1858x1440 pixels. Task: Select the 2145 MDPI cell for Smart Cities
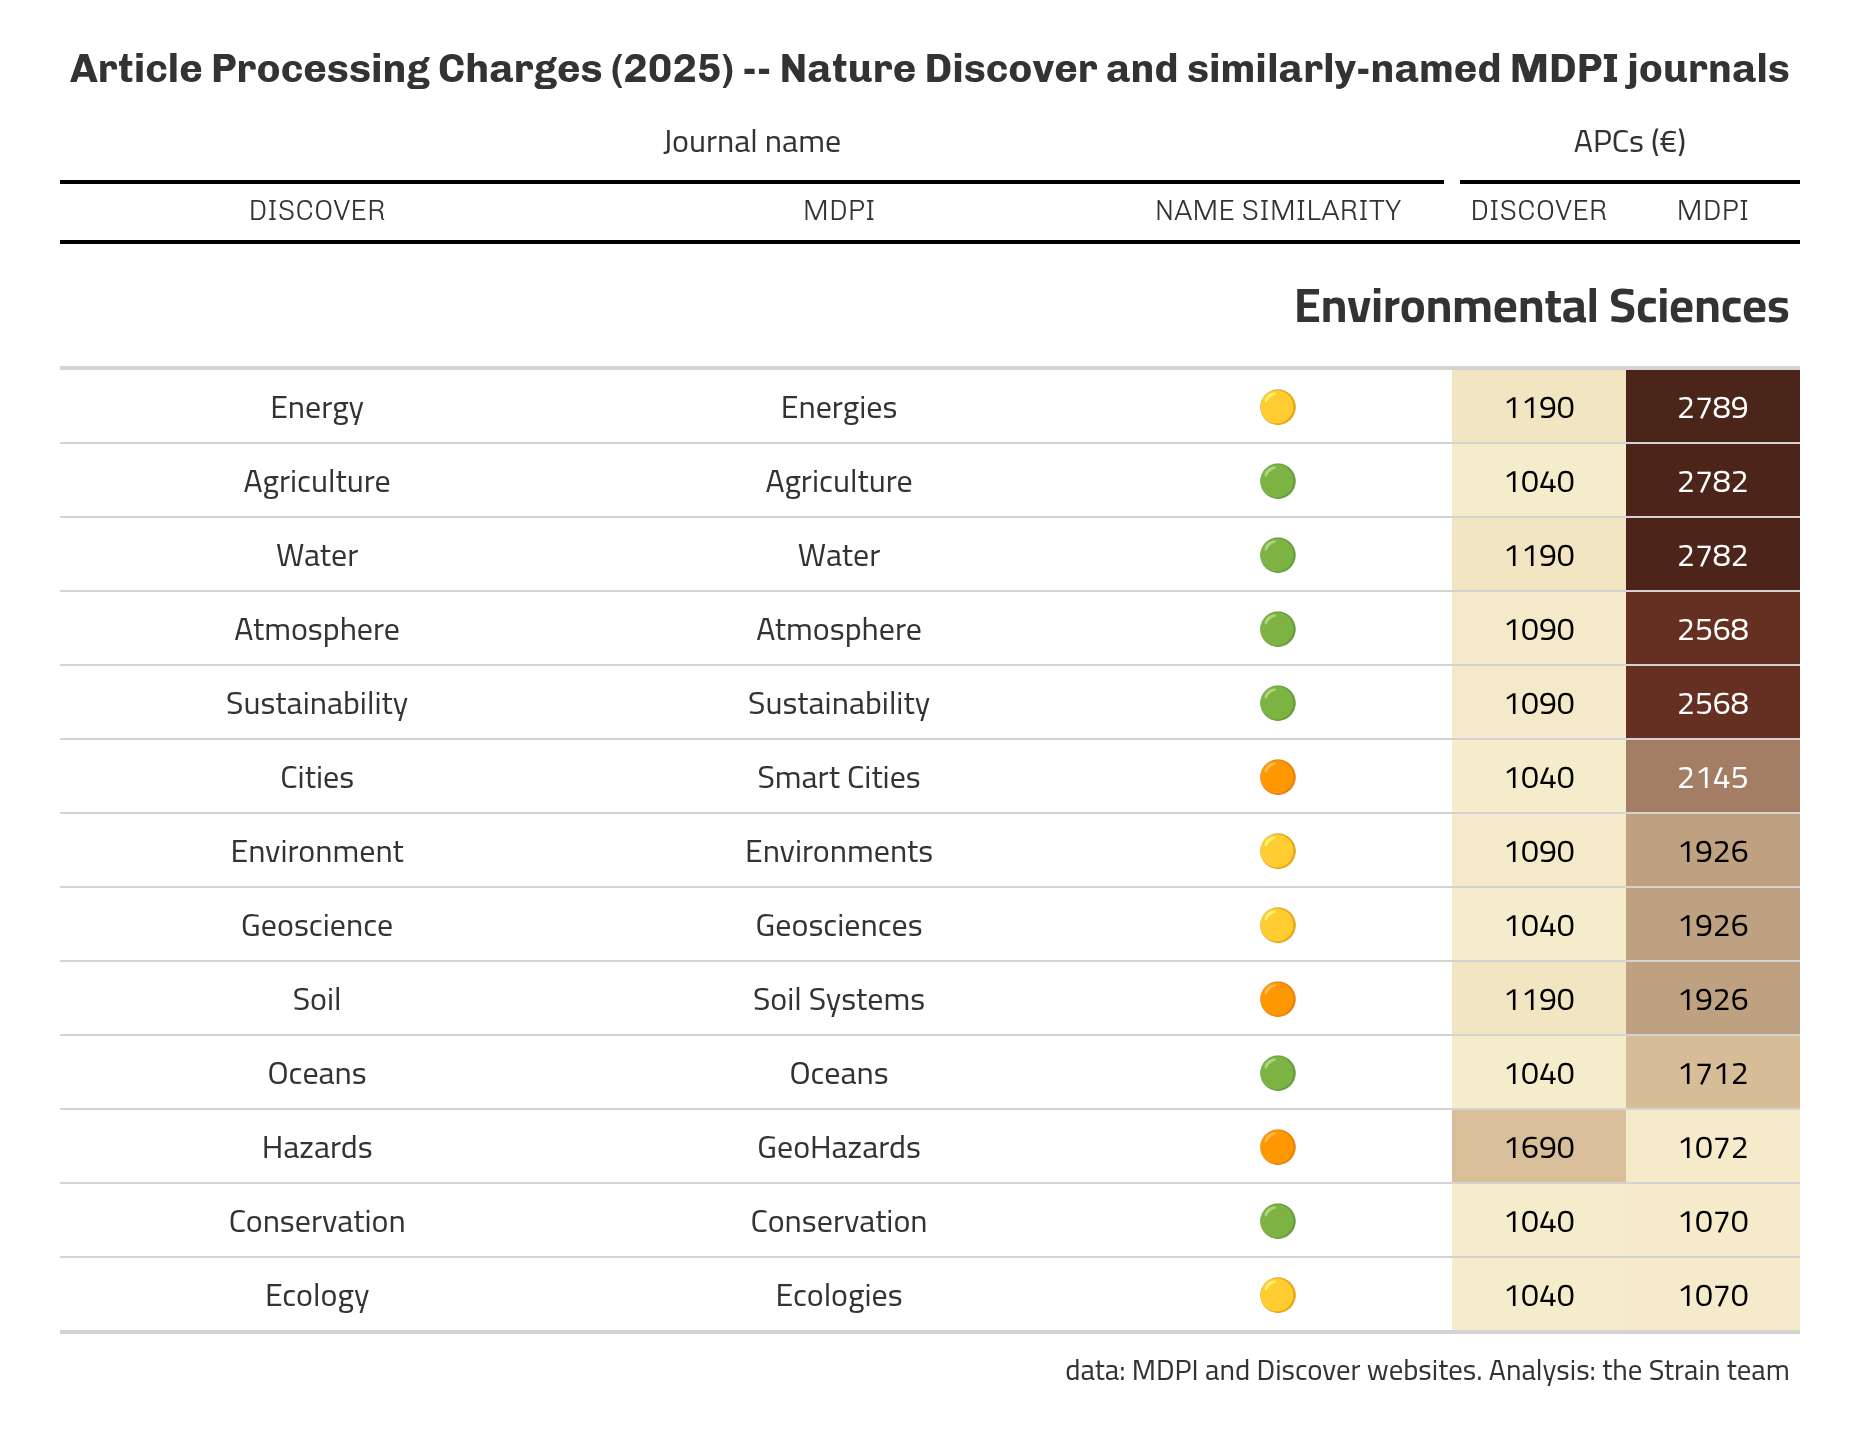tap(1712, 777)
